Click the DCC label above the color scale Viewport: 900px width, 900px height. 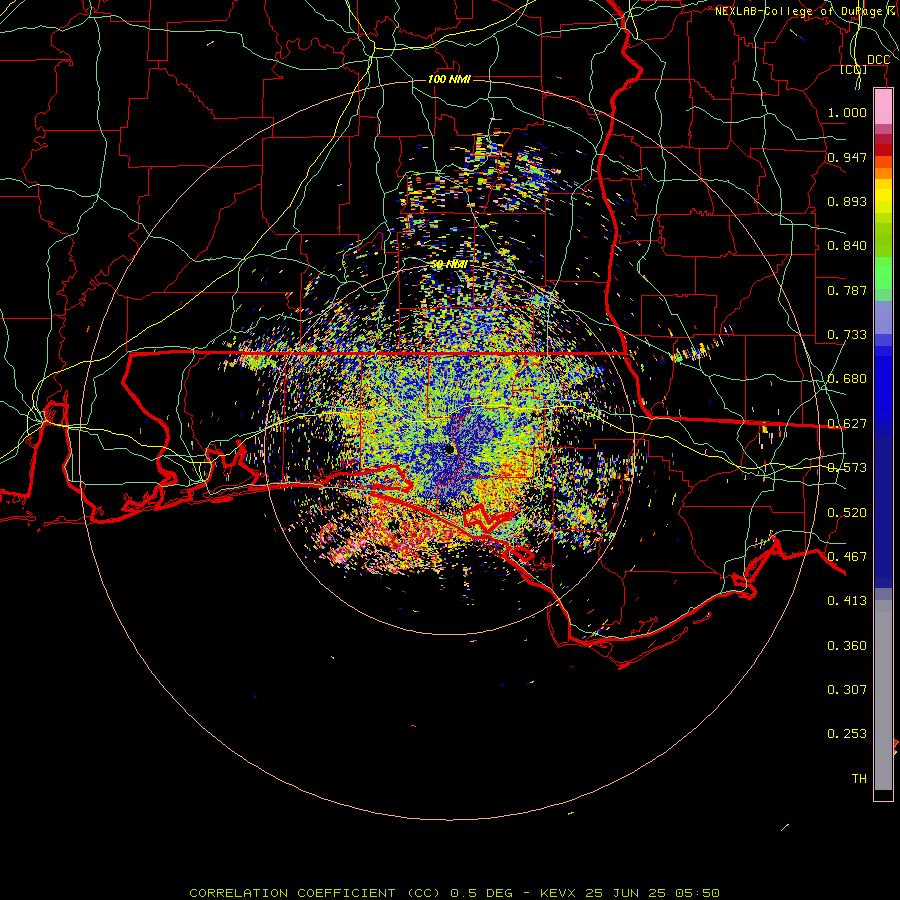(x=878, y=60)
